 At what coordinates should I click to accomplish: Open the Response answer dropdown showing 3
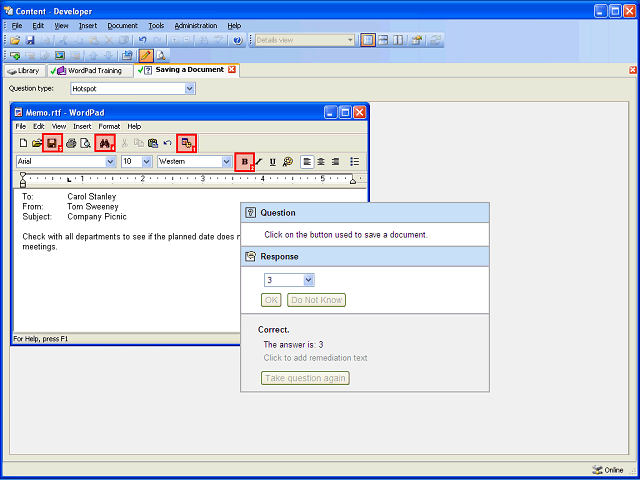point(309,280)
